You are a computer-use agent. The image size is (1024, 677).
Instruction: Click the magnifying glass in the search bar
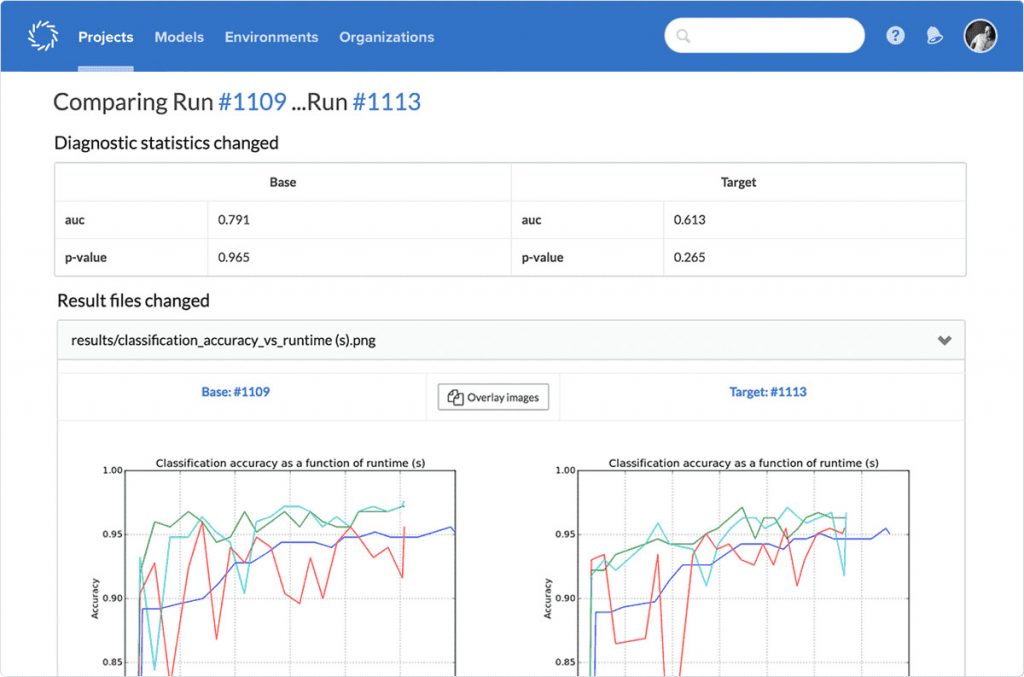coord(682,36)
